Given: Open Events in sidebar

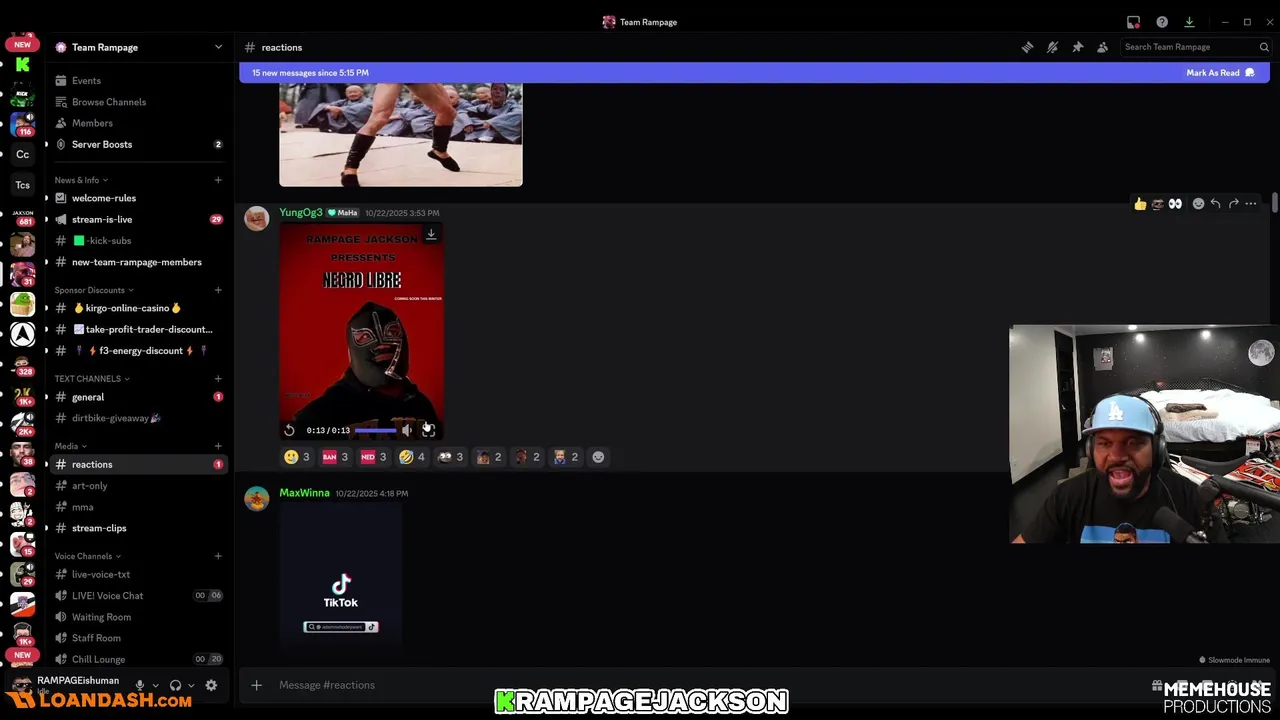Looking at the screenshot, I should [86, 81].
